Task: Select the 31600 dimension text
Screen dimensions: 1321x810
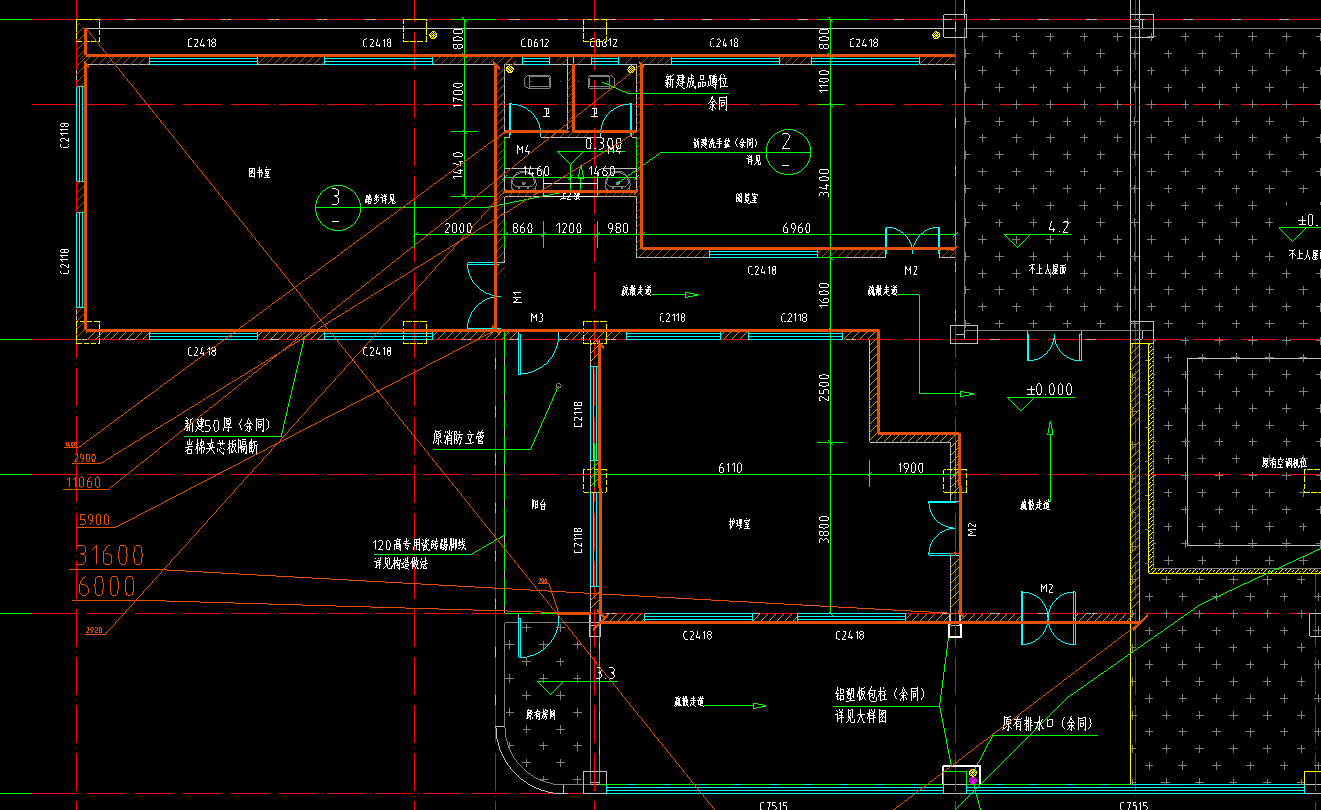Action: tap(111, 555)
